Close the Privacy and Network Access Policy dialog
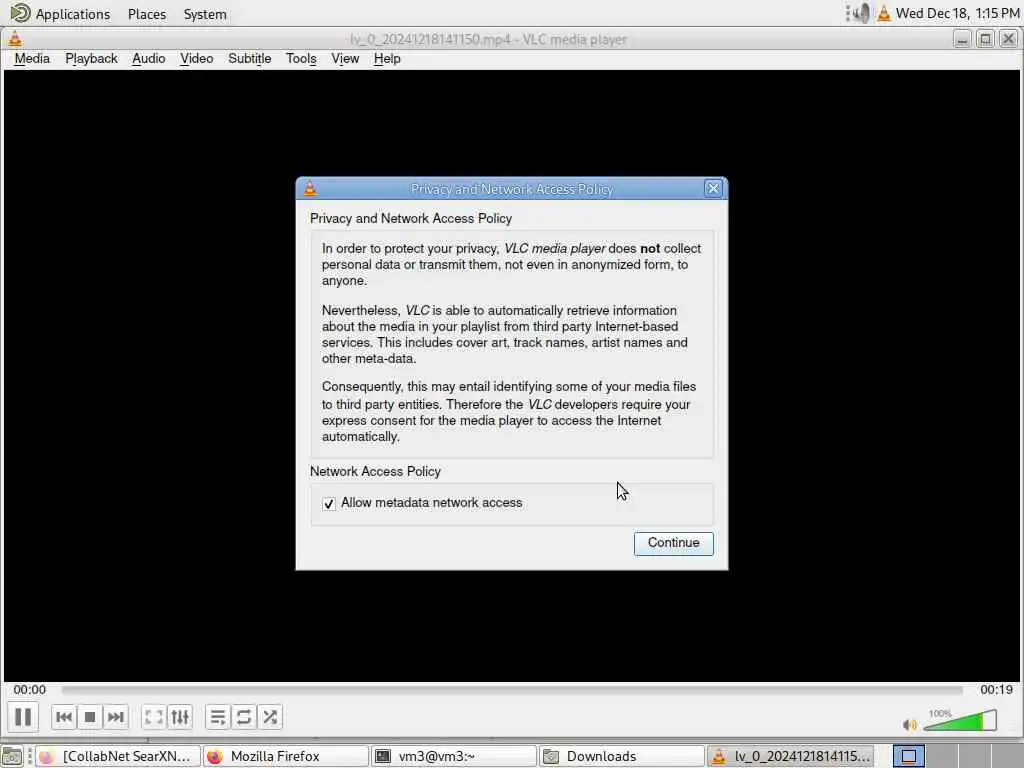Viewport: 1024px width, 768px height. coord(713,189)
